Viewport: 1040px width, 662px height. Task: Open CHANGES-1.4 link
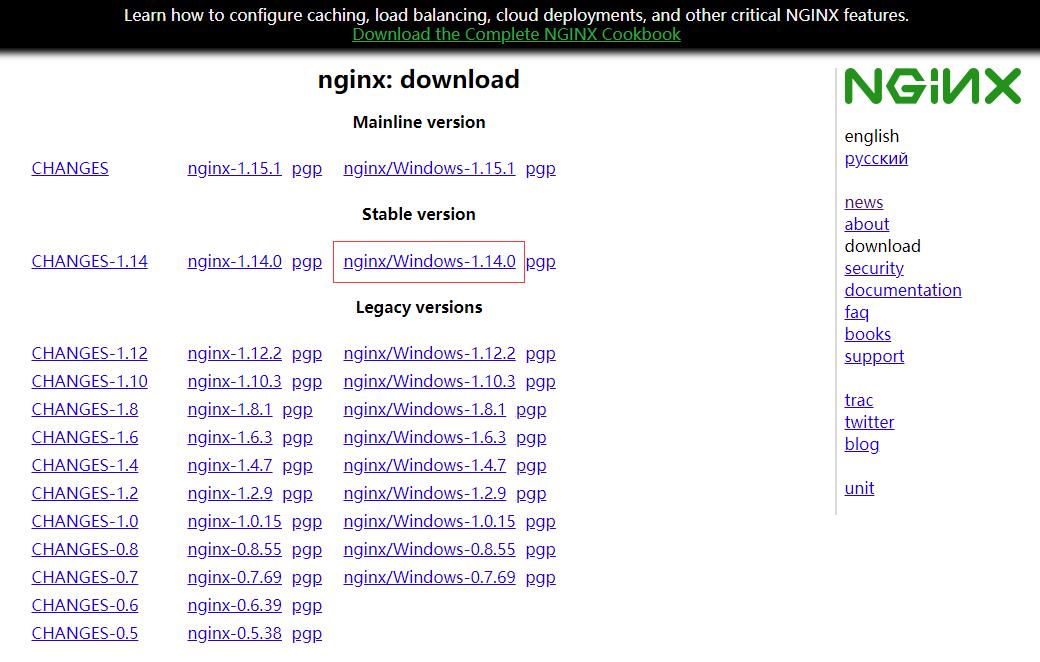point(85,466)
